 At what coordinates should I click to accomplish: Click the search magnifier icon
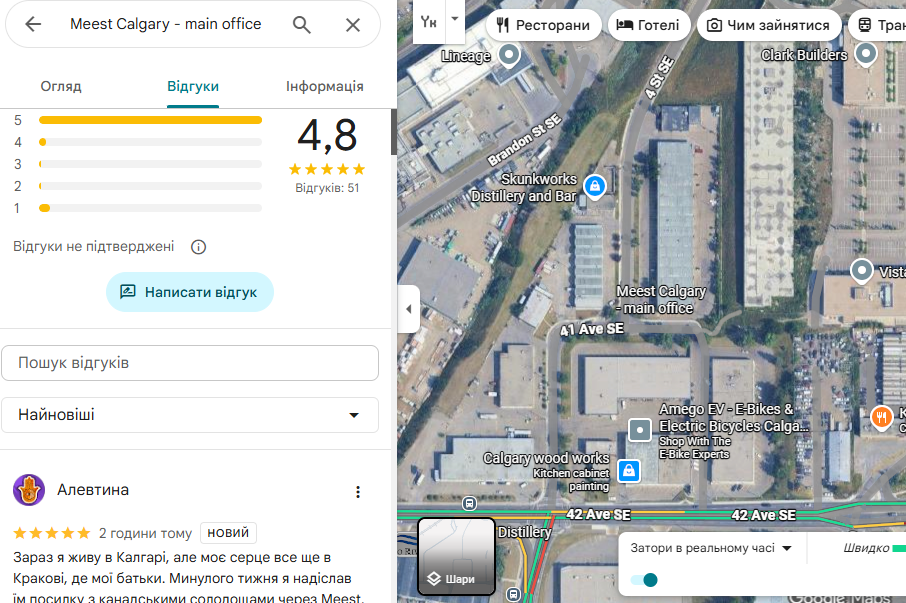click(x=302, y=25)
